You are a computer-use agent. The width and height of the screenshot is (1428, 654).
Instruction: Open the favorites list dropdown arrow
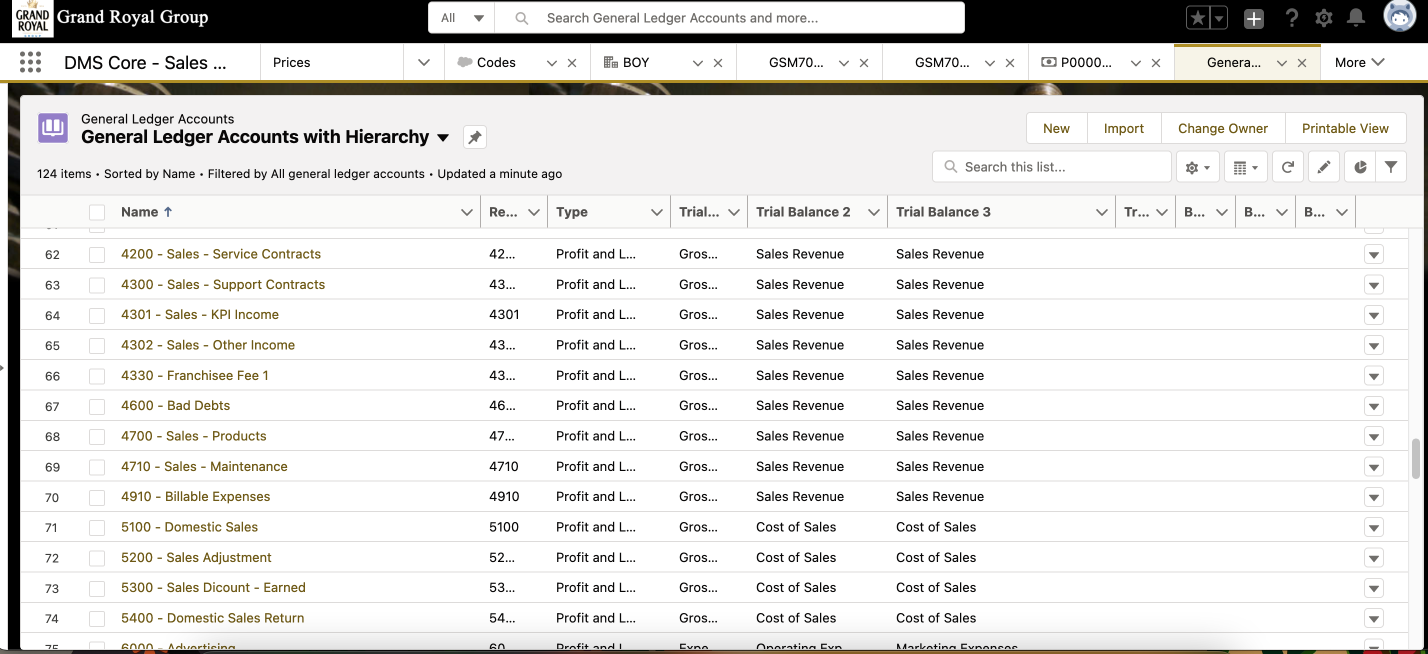coord(1219,18)
